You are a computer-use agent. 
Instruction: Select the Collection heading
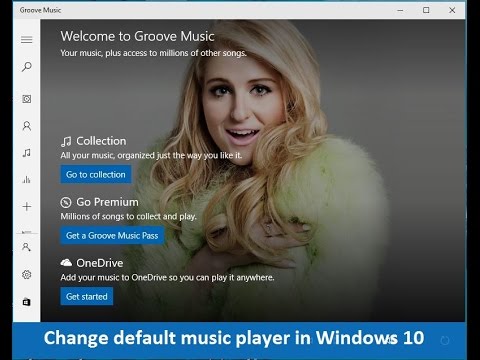pyautogui.click(x=101, y=141)
